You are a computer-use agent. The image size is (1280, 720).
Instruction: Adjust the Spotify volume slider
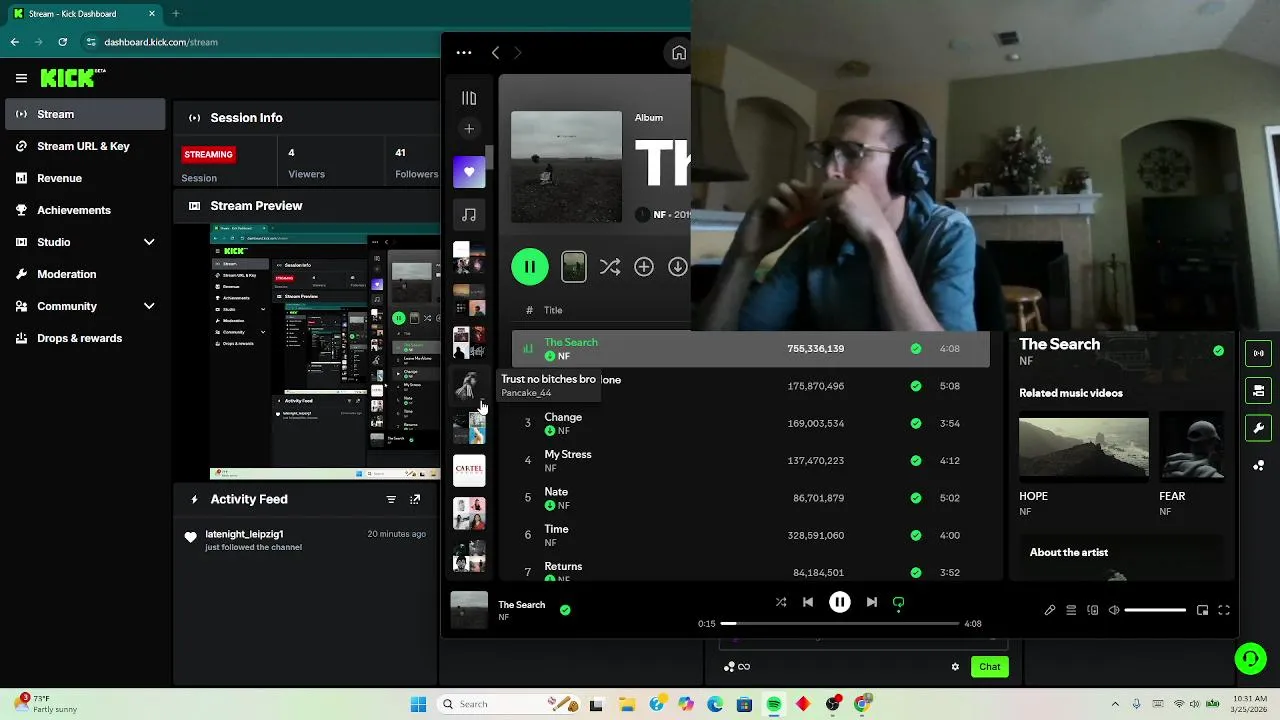(1155, 610)
